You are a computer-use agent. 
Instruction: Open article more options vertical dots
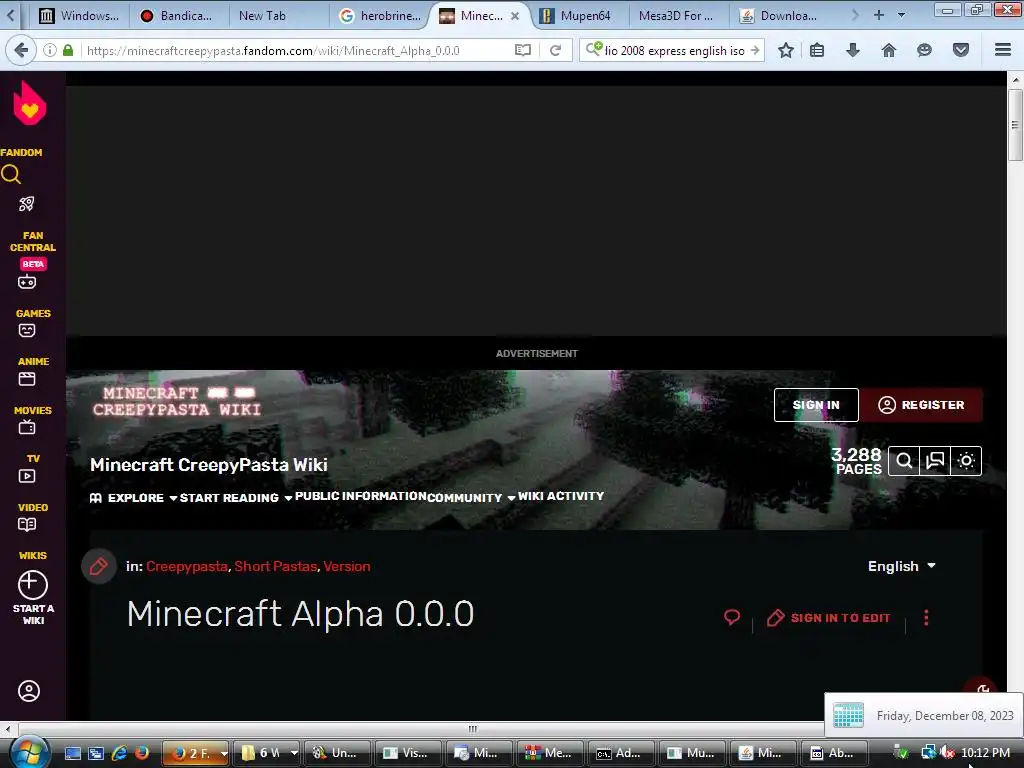(926, 618)
